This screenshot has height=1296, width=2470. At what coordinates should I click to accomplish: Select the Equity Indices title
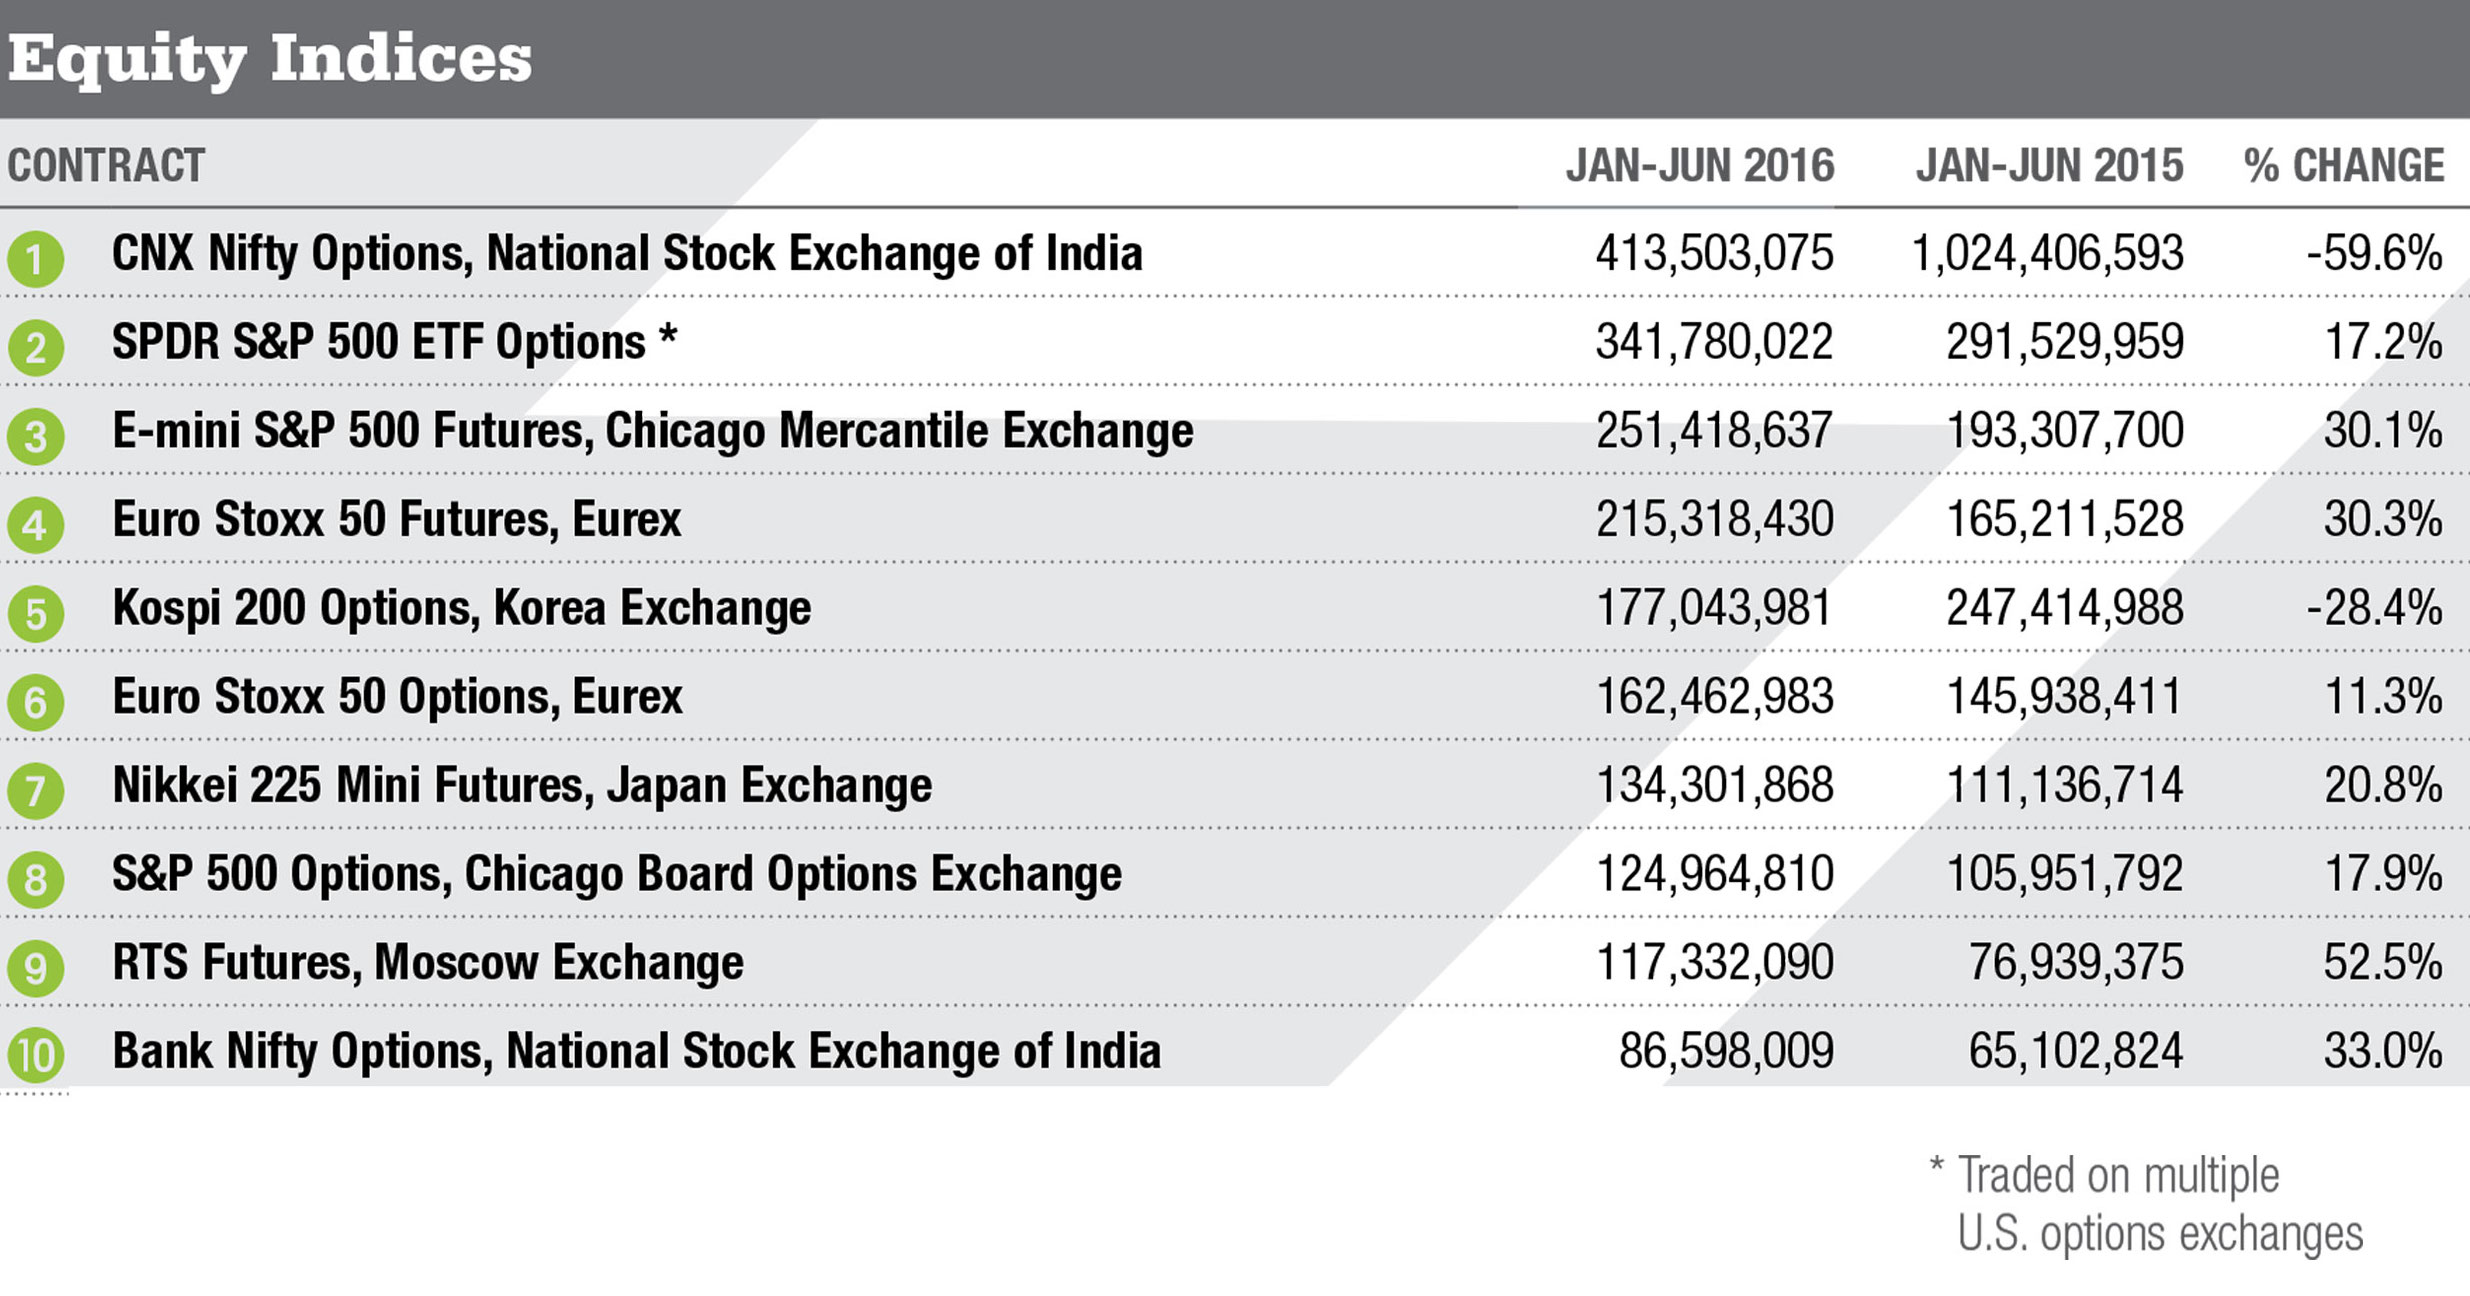click(270, 58)
